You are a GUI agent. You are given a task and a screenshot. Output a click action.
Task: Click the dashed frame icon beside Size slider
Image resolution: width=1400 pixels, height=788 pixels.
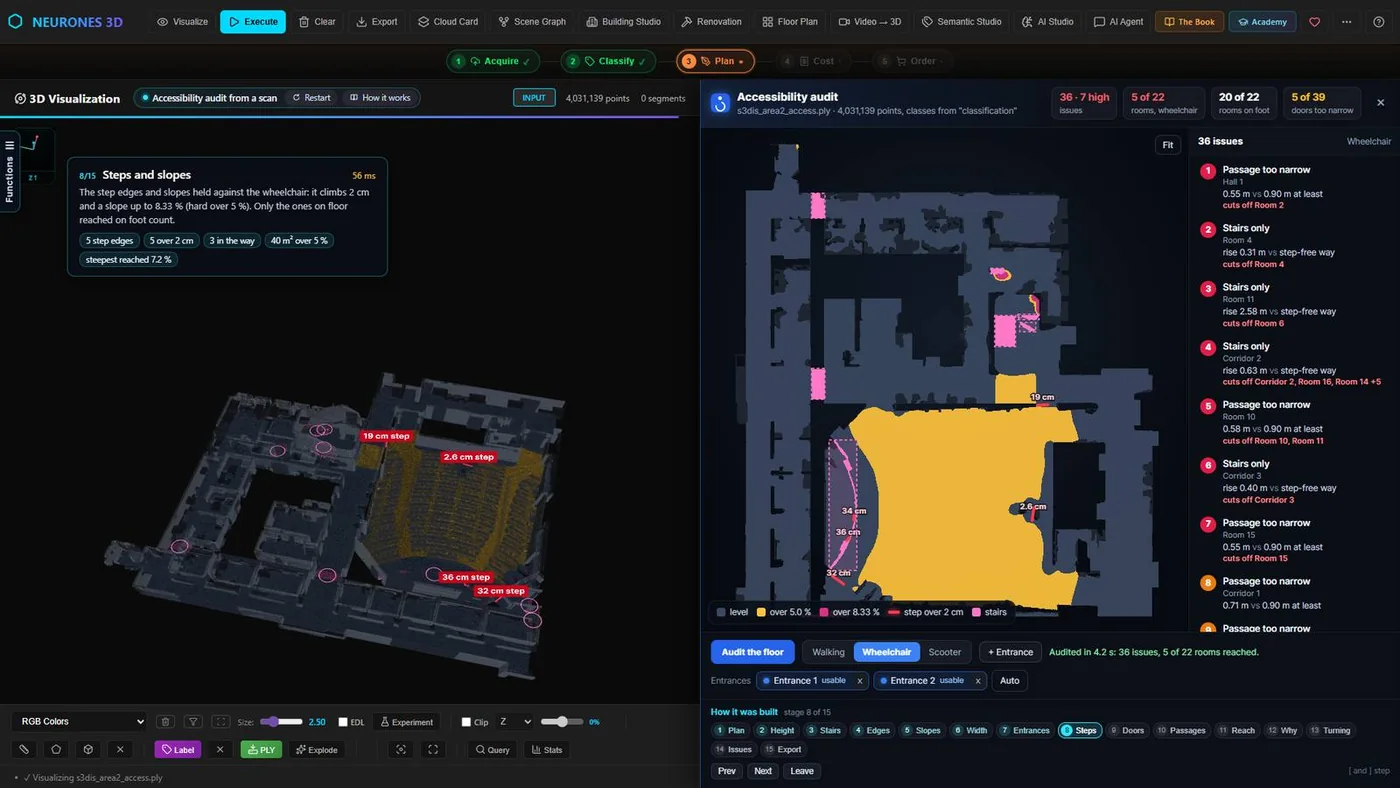point(221,722)
